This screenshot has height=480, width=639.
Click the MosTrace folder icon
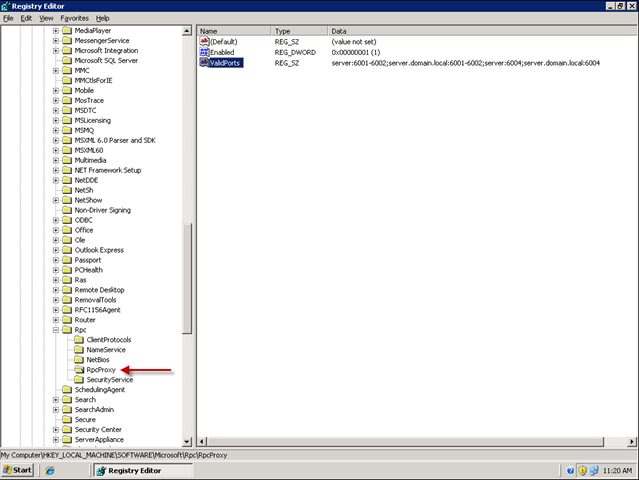67,100
